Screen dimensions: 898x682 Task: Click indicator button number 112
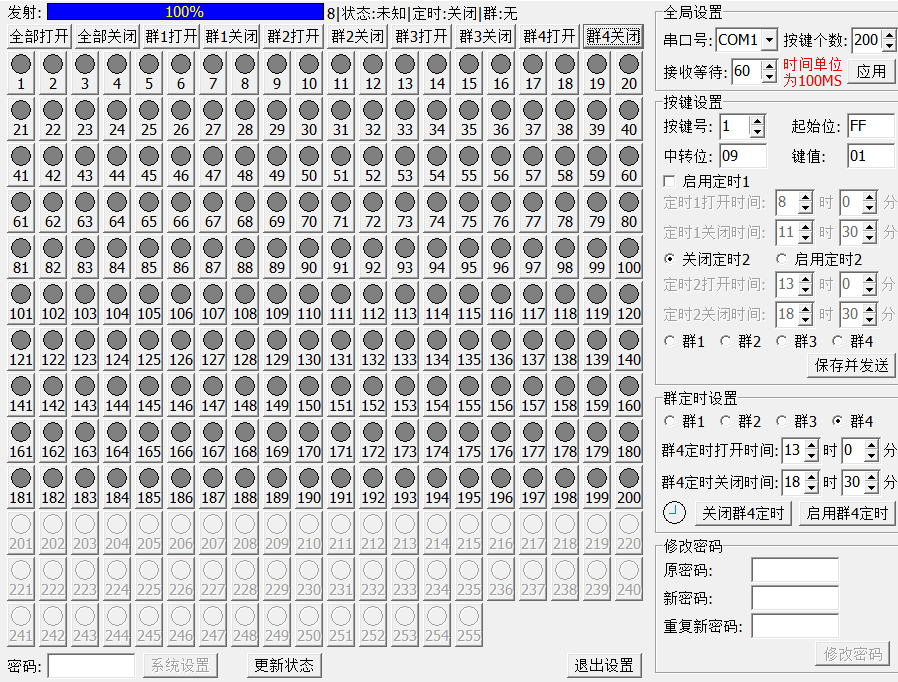click(373, 303)
